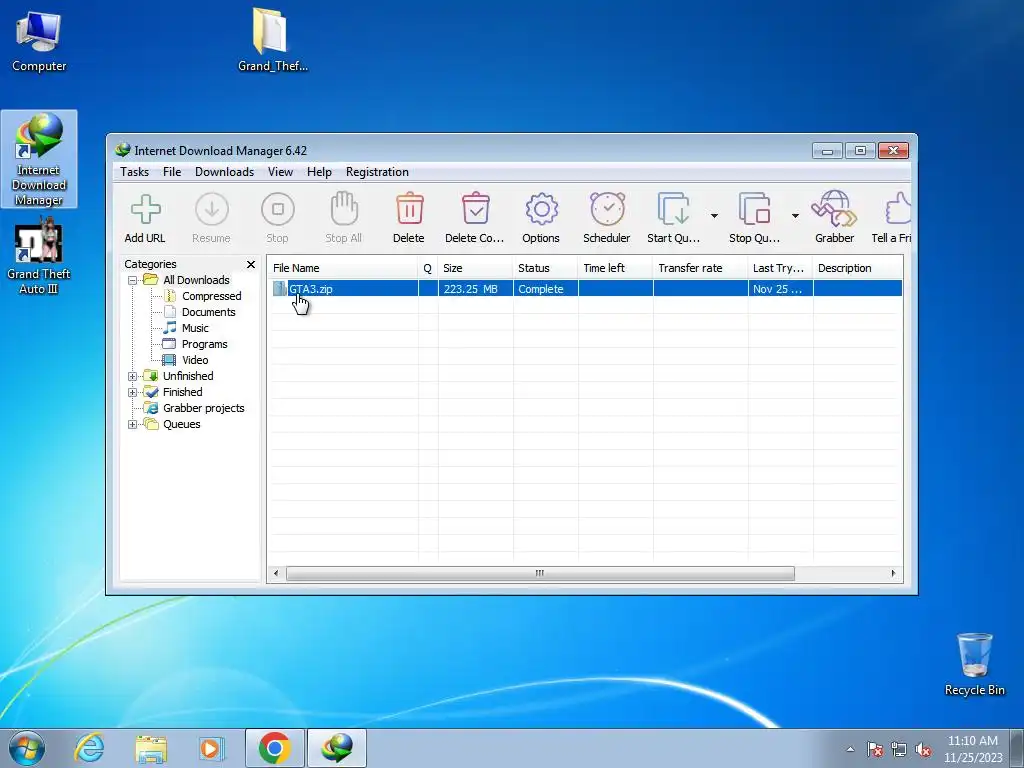This screenshot has width=1024, height=768.
Task: Select Grabber projects in the tree
Action: 204,408
